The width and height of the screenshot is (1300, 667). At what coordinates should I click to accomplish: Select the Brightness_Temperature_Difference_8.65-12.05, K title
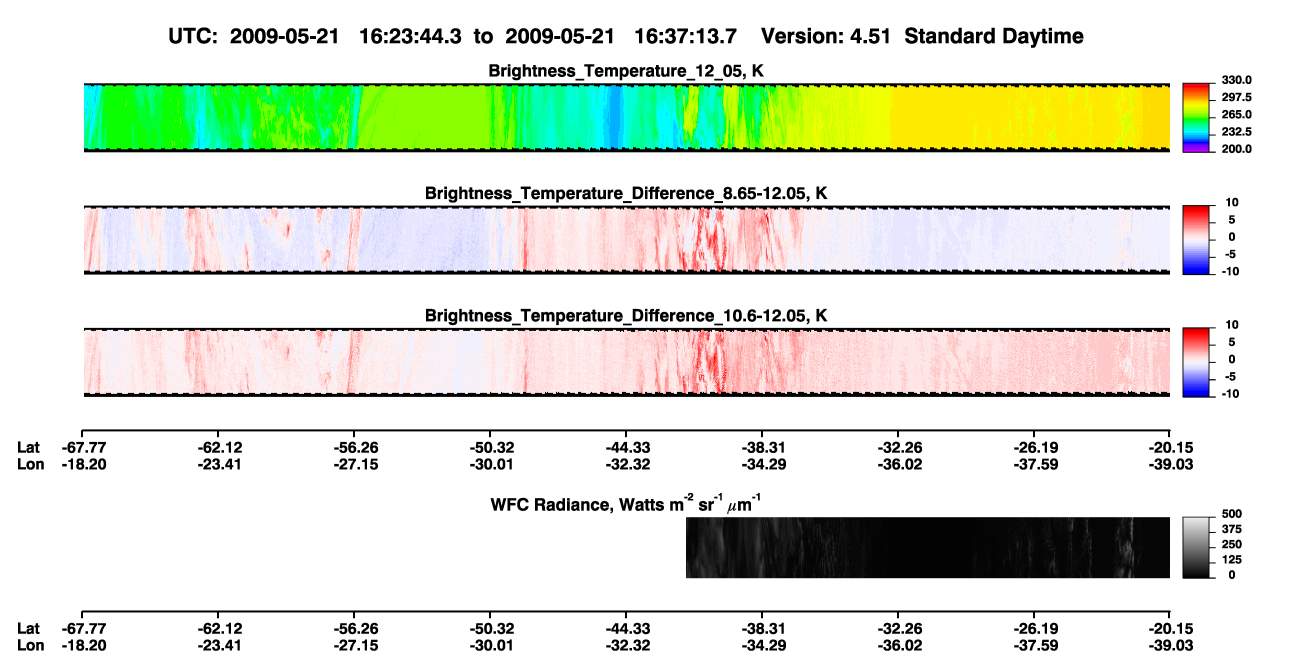point(626,193)
